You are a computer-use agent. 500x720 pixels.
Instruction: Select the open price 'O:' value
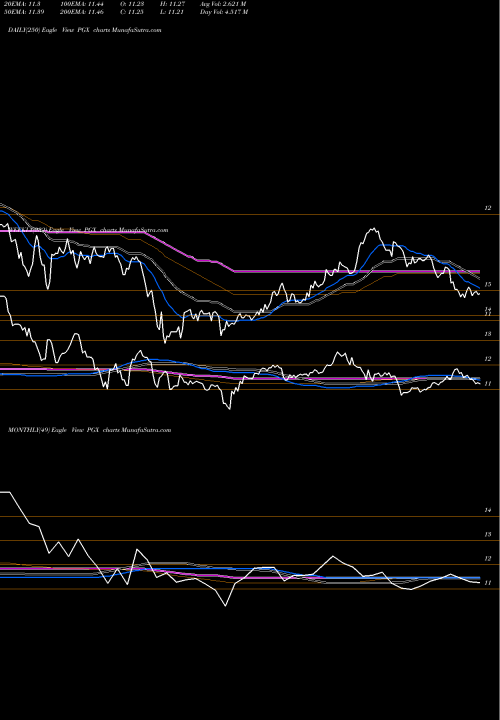[x=131, y=4]
